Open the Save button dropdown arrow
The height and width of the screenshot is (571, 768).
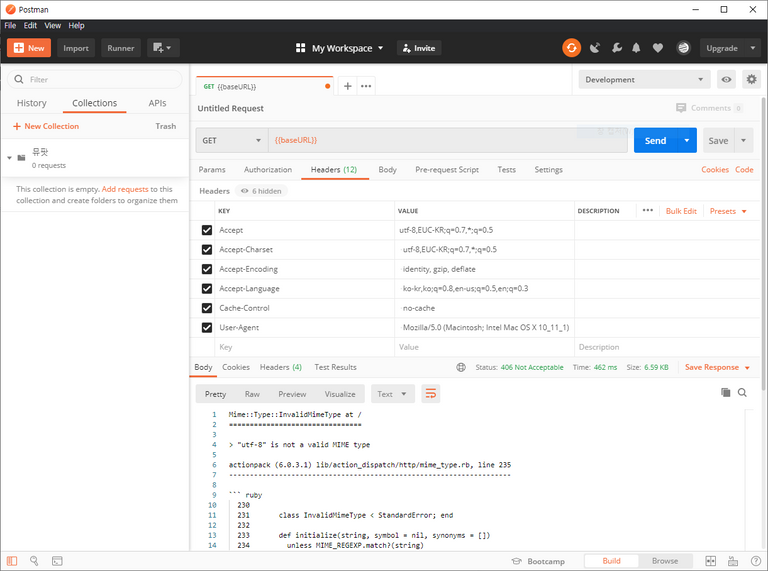click(x=744, y=141)
